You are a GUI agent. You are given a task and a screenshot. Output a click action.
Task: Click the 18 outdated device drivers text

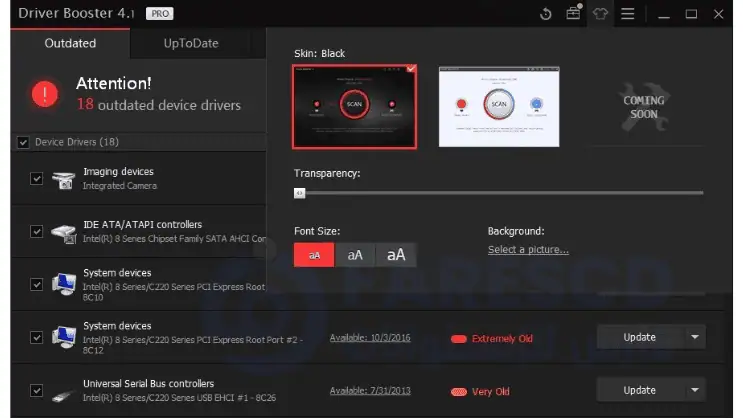coord(159,105)
